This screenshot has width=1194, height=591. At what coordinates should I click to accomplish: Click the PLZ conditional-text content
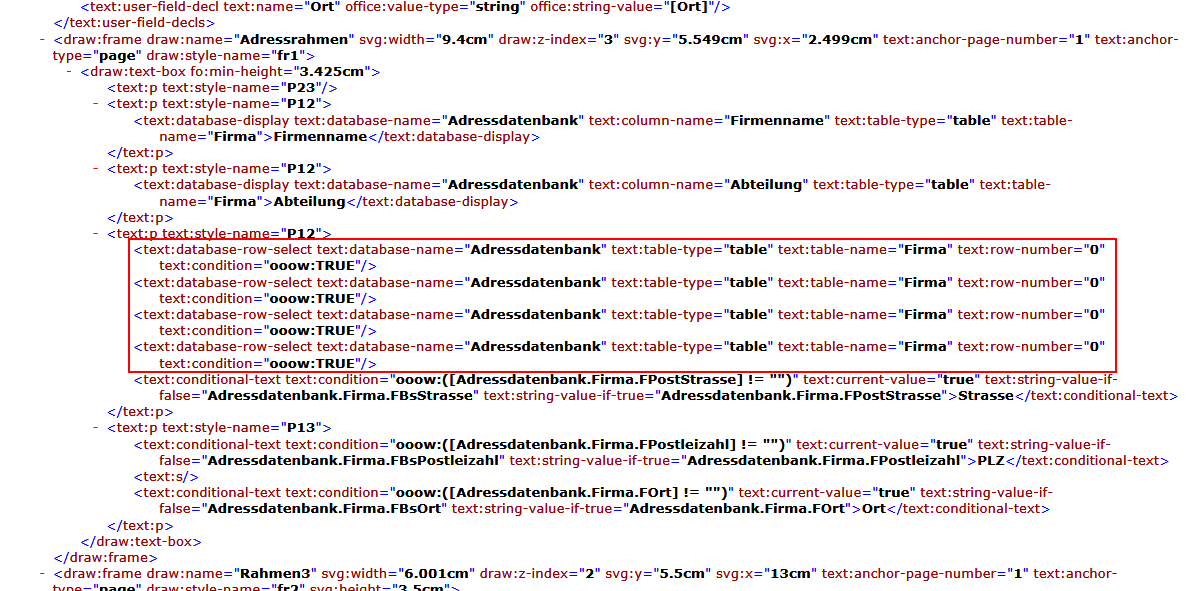pyautogui.click(x=990, y=460)
